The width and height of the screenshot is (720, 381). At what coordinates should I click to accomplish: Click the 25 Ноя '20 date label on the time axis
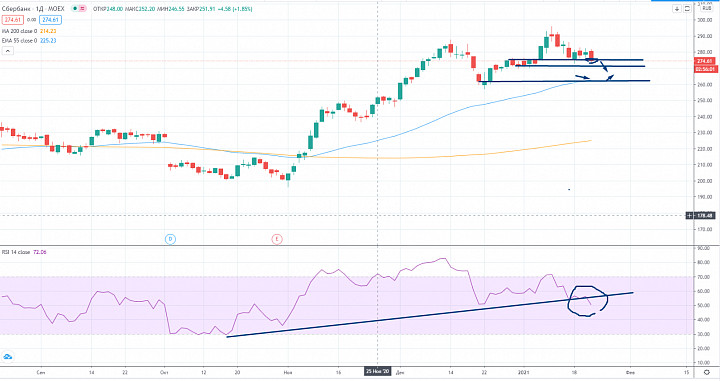pyautogui.click(x=377, y=371)
